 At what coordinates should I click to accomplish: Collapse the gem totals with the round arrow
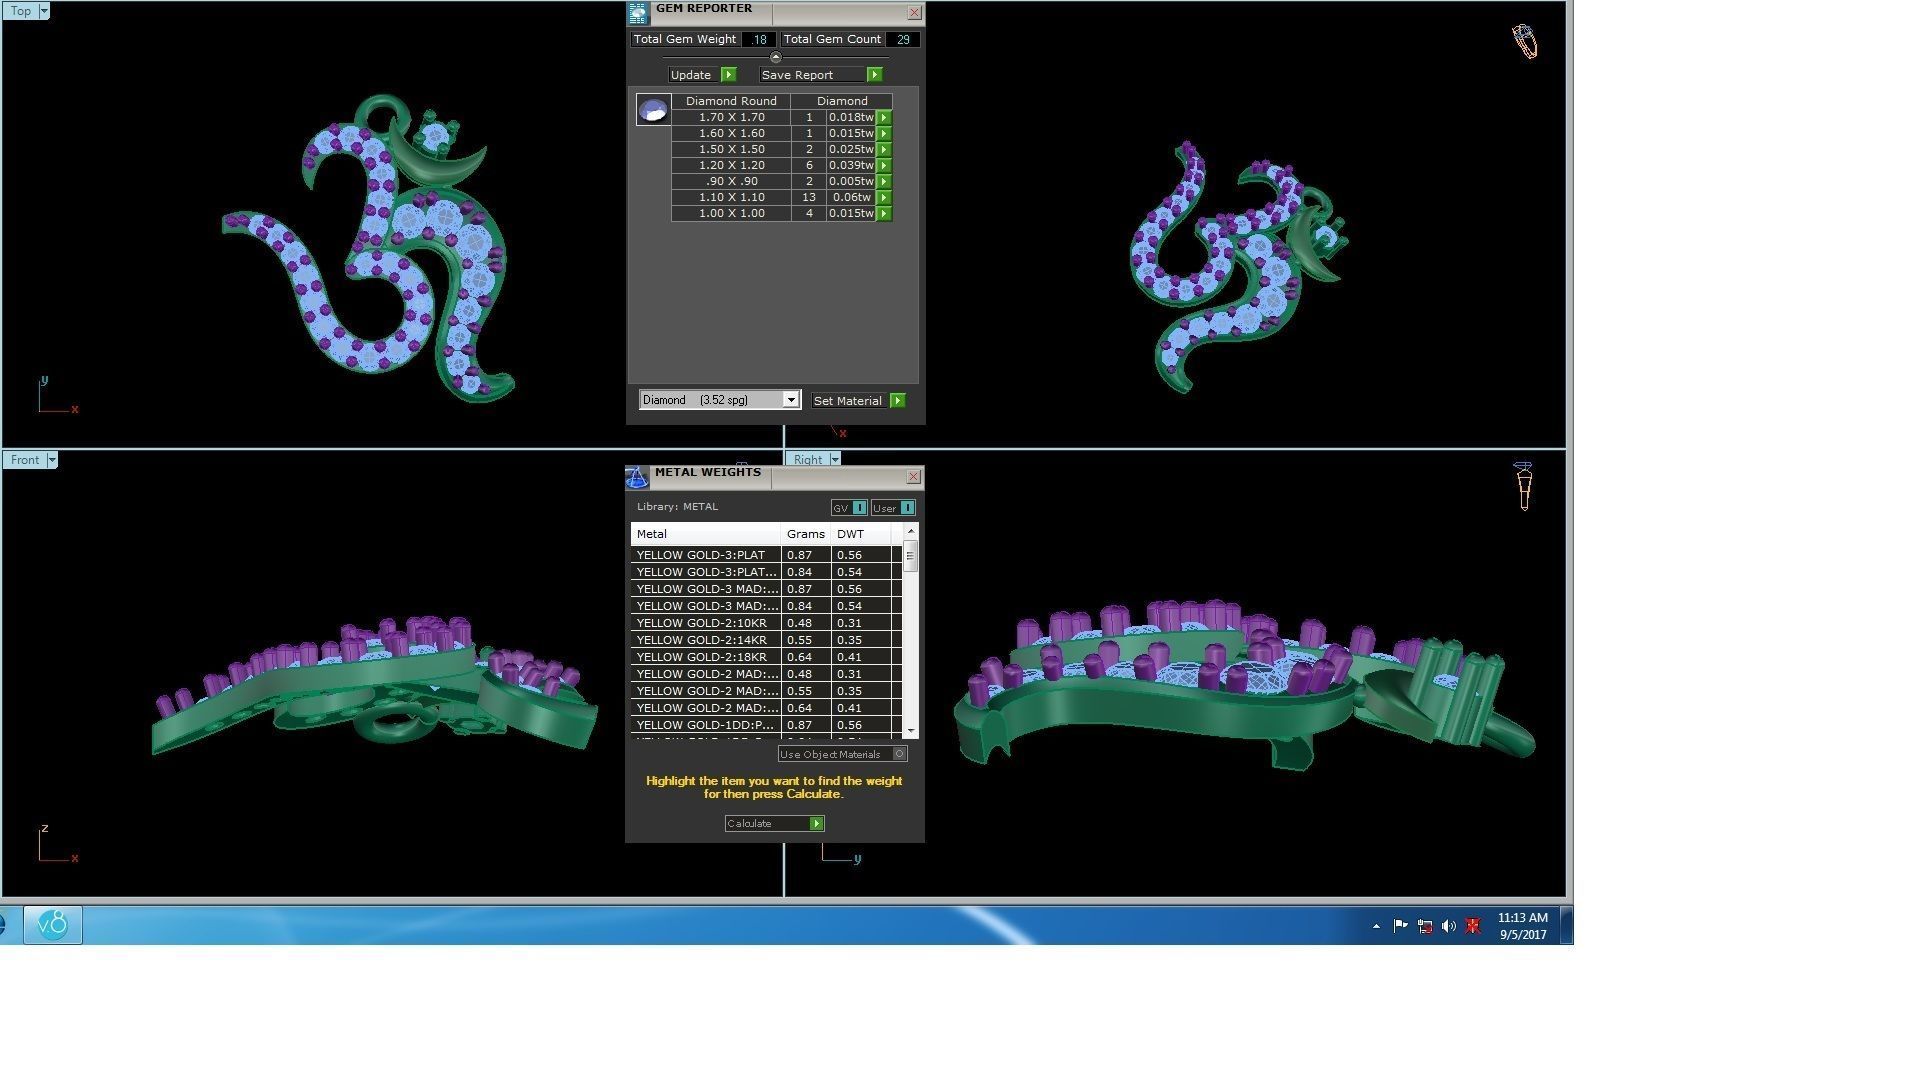pos(775,57)
